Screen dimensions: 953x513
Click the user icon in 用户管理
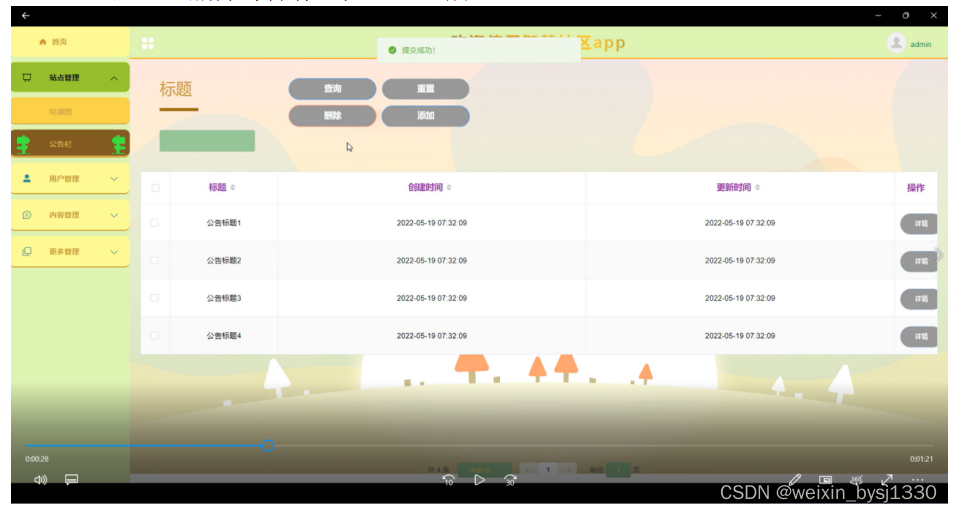[x=27, y=179]
